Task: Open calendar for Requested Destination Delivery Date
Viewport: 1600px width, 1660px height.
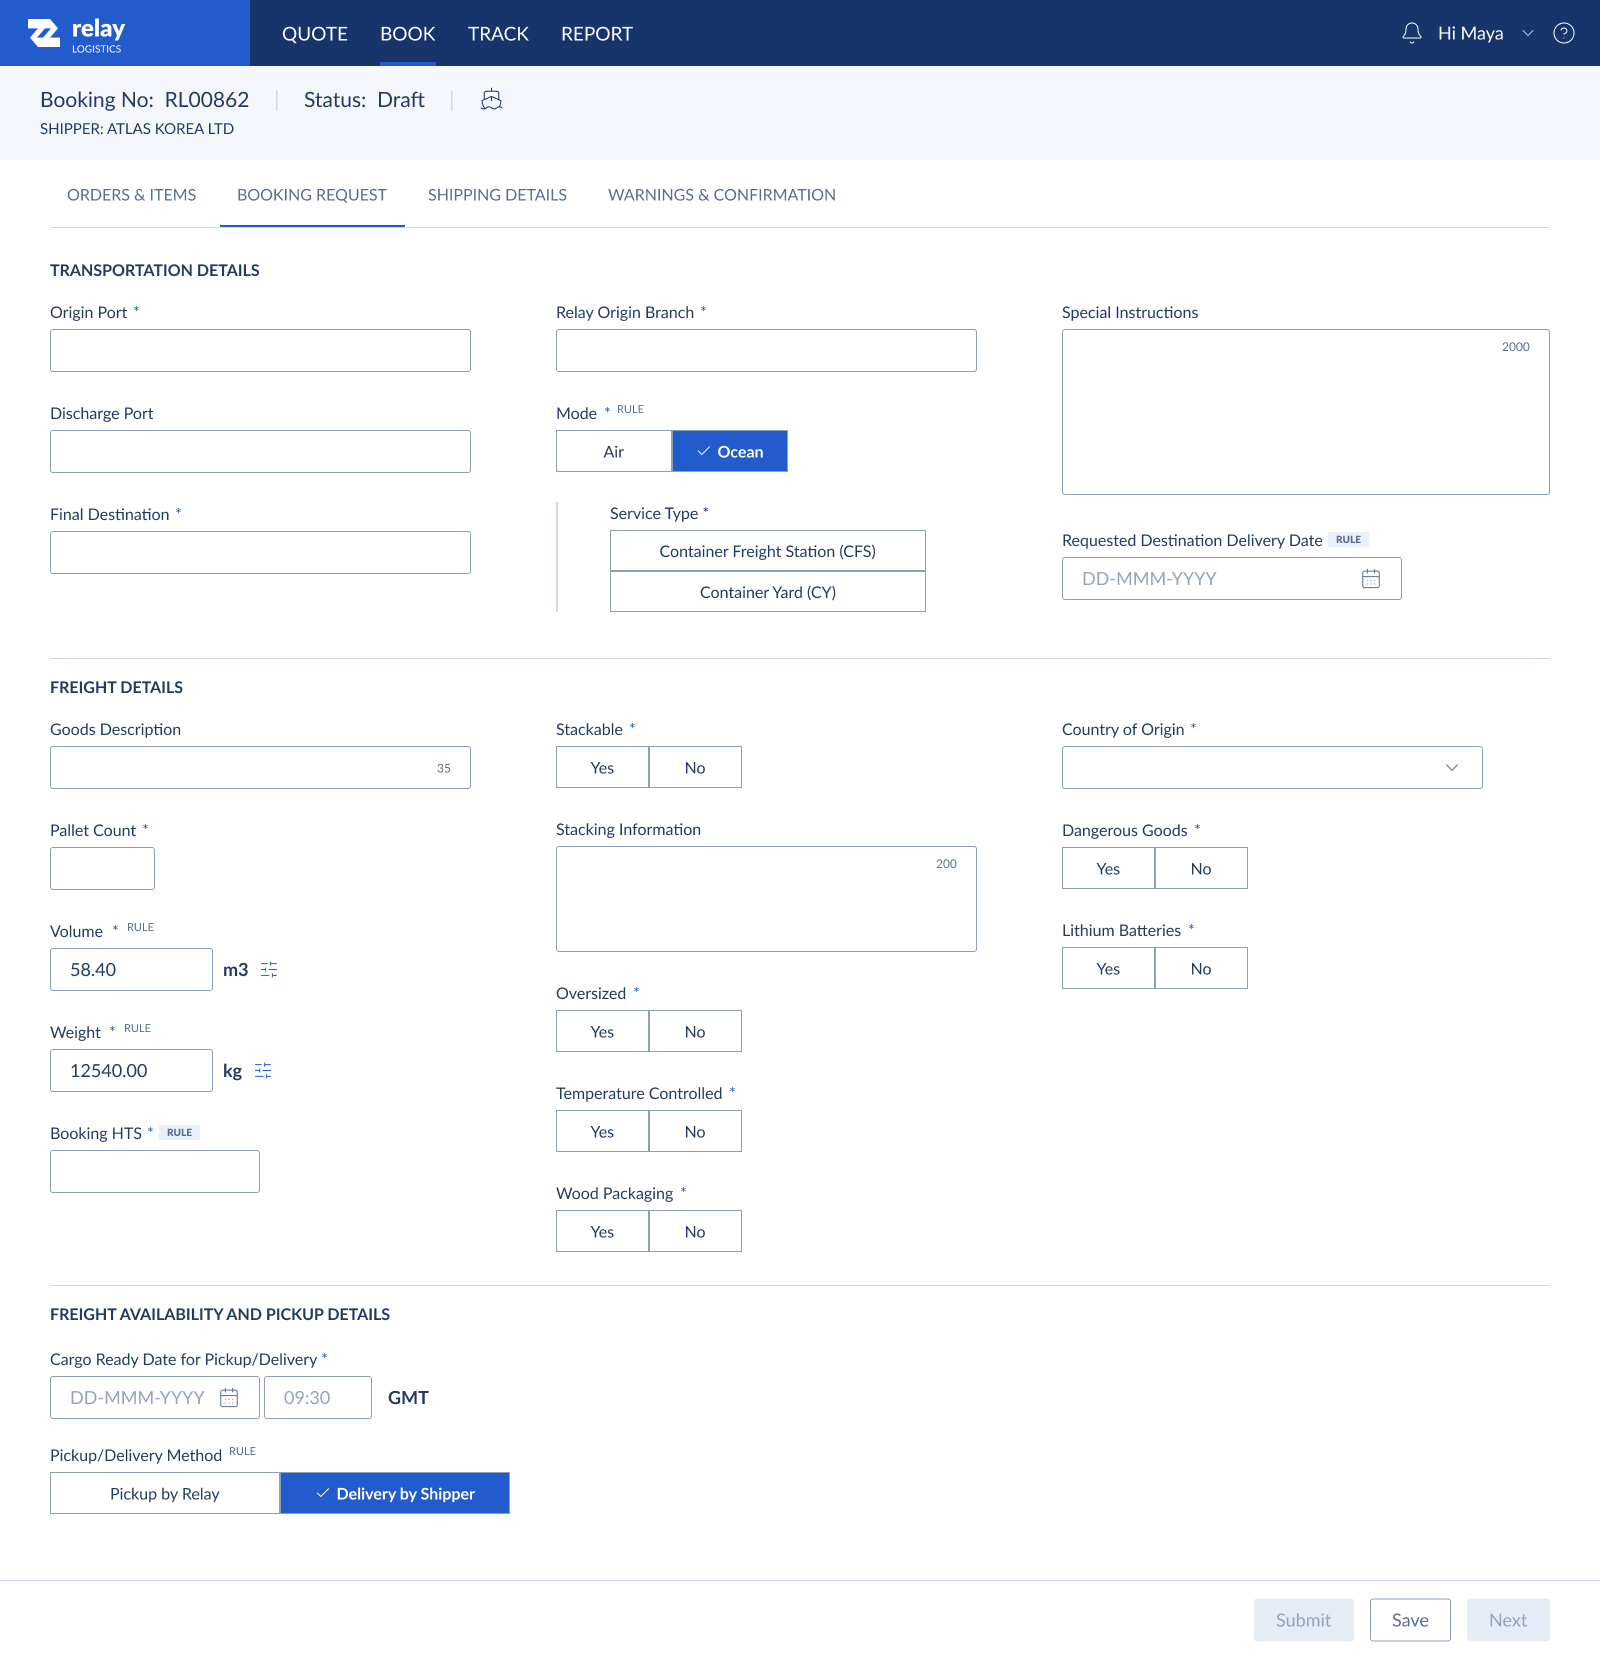Action: coord(1371,579)
